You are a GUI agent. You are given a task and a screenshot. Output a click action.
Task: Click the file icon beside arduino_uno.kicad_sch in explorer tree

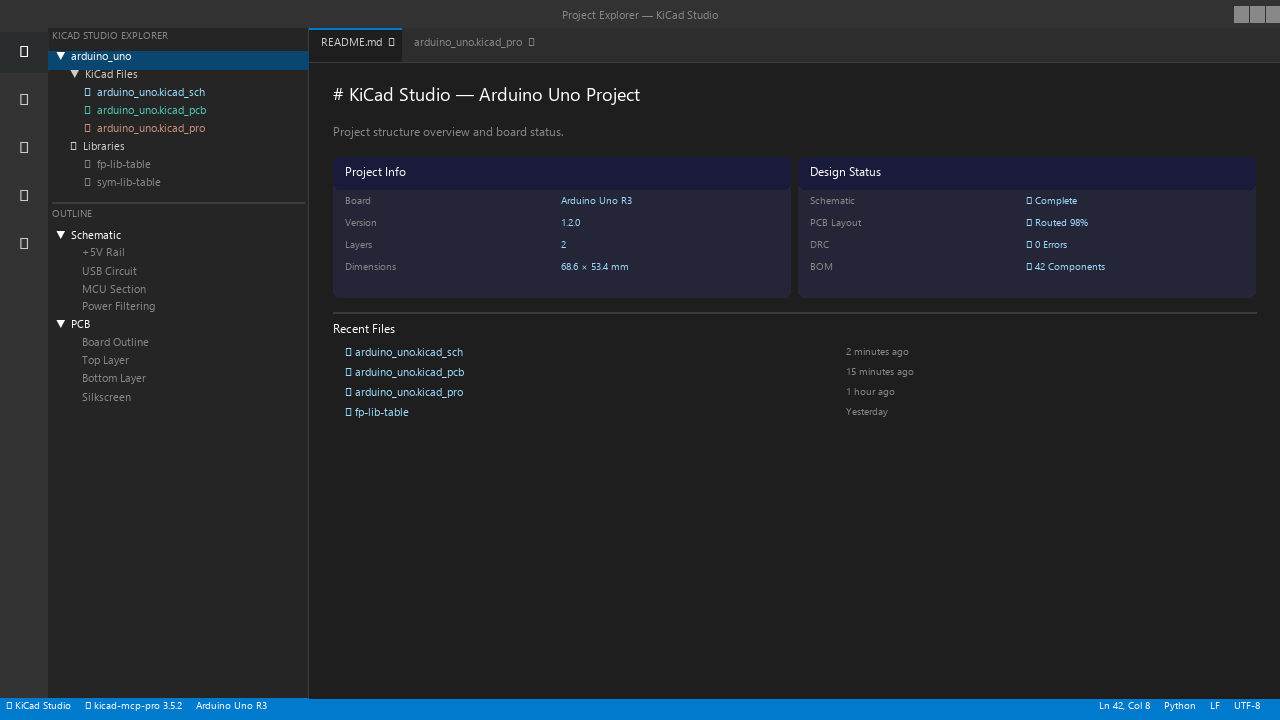point(88,92)
